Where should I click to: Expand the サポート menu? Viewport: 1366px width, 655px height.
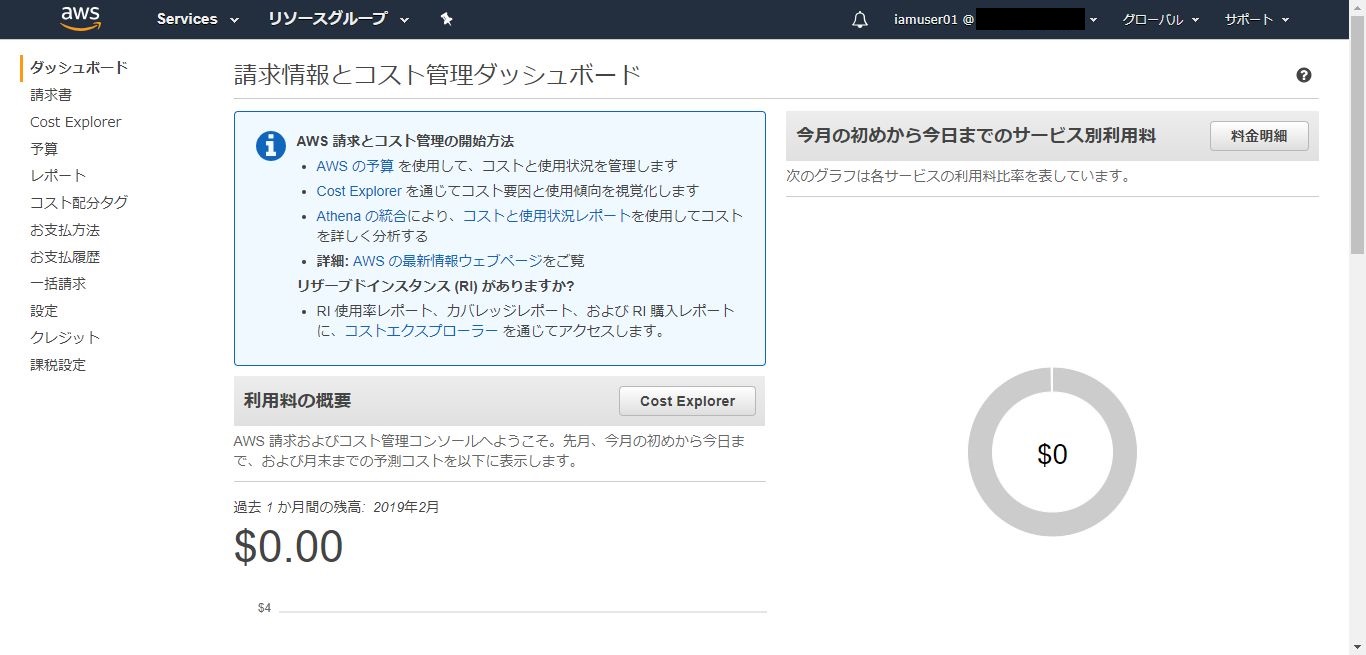(1256, 19)
